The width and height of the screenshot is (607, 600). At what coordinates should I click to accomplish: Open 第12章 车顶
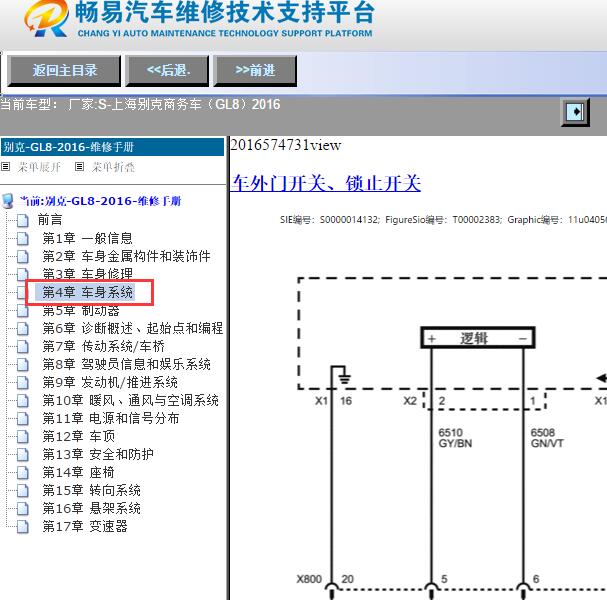pos(79,436)
